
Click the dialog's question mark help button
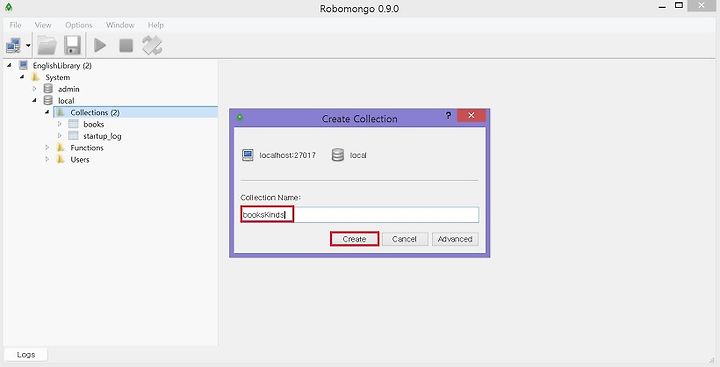point(448,116)
